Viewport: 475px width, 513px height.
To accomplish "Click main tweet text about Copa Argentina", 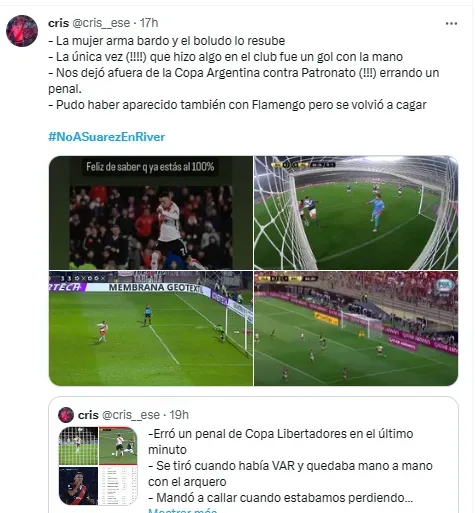I will [x=244, y=81].
